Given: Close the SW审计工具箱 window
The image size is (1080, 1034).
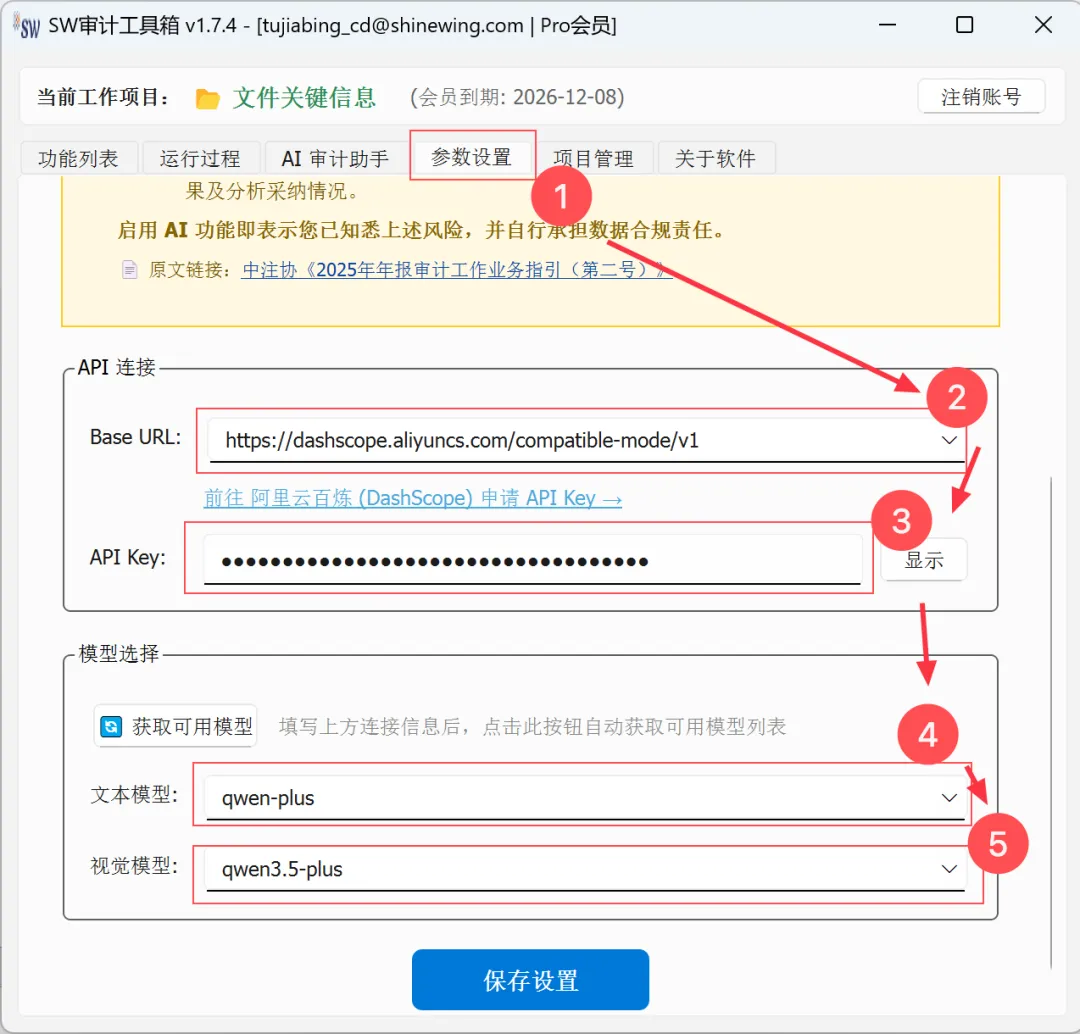Looking at the screenshot, I should (1043, 25).
